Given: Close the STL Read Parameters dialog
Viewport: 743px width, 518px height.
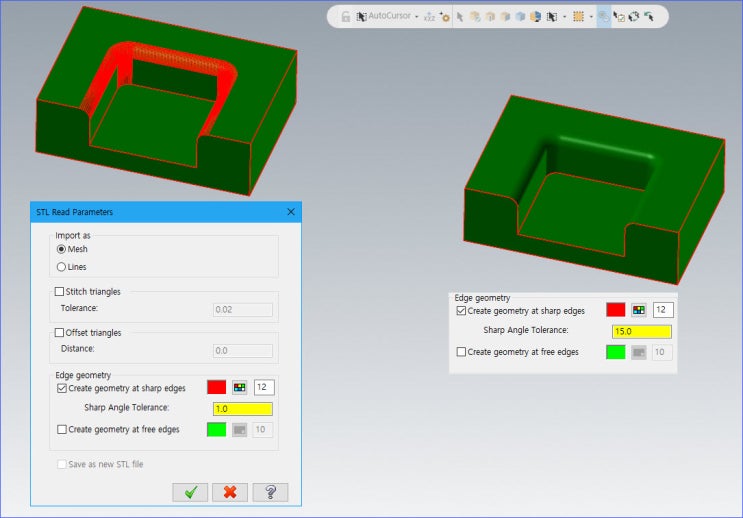Looking at the screenshot, I should (291, 212).
